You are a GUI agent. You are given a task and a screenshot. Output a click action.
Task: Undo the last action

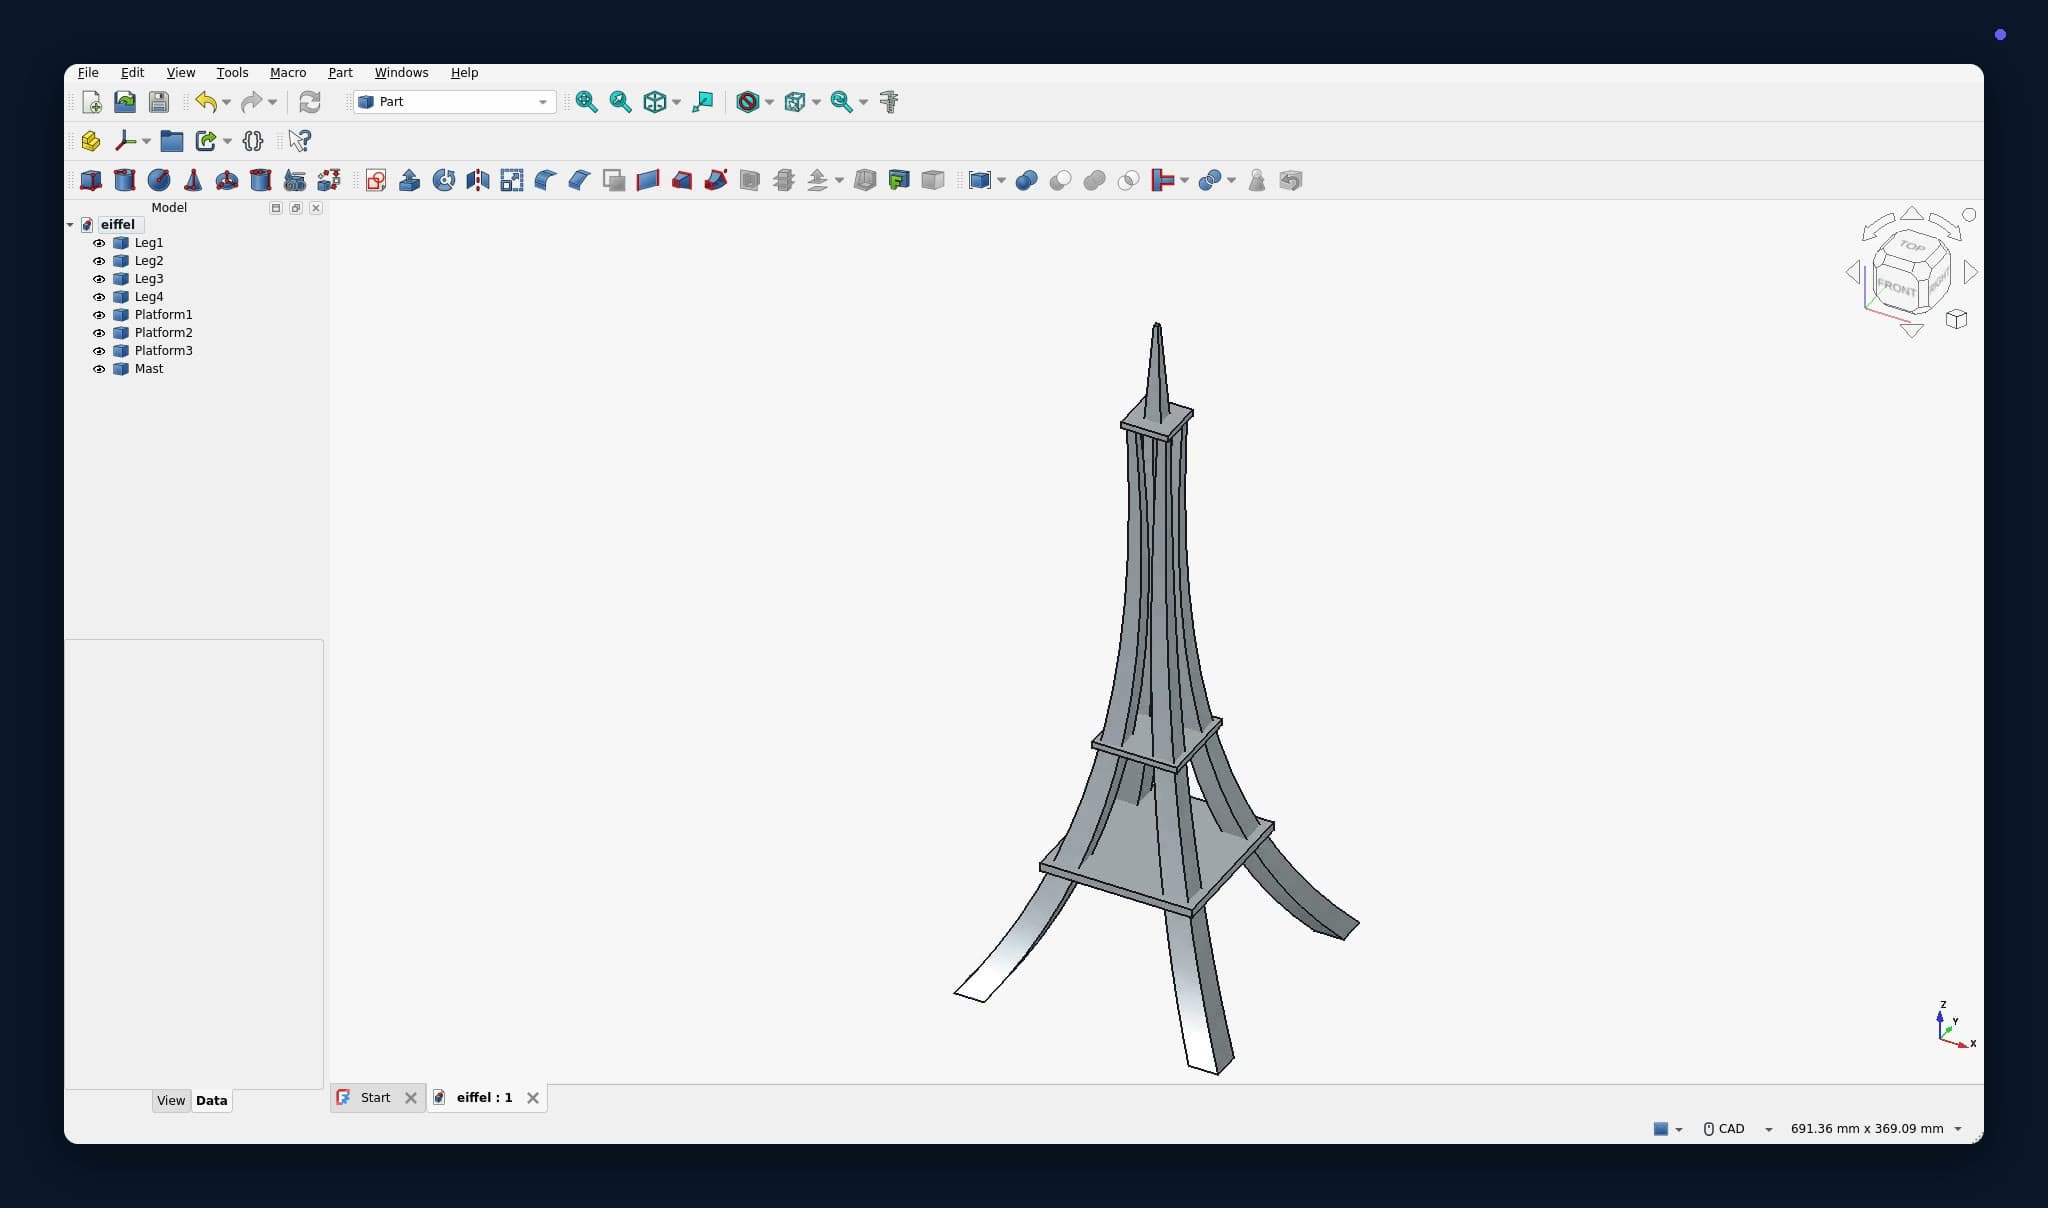click(x=206, y=102)
